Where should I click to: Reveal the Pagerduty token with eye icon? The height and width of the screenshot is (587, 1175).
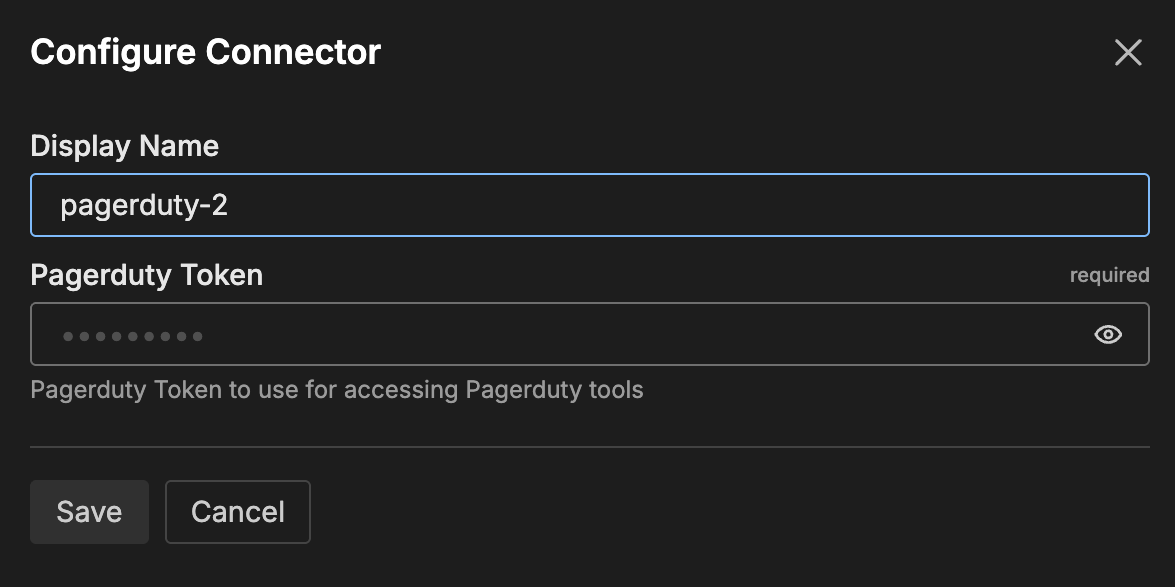[x=1108, y=335]
